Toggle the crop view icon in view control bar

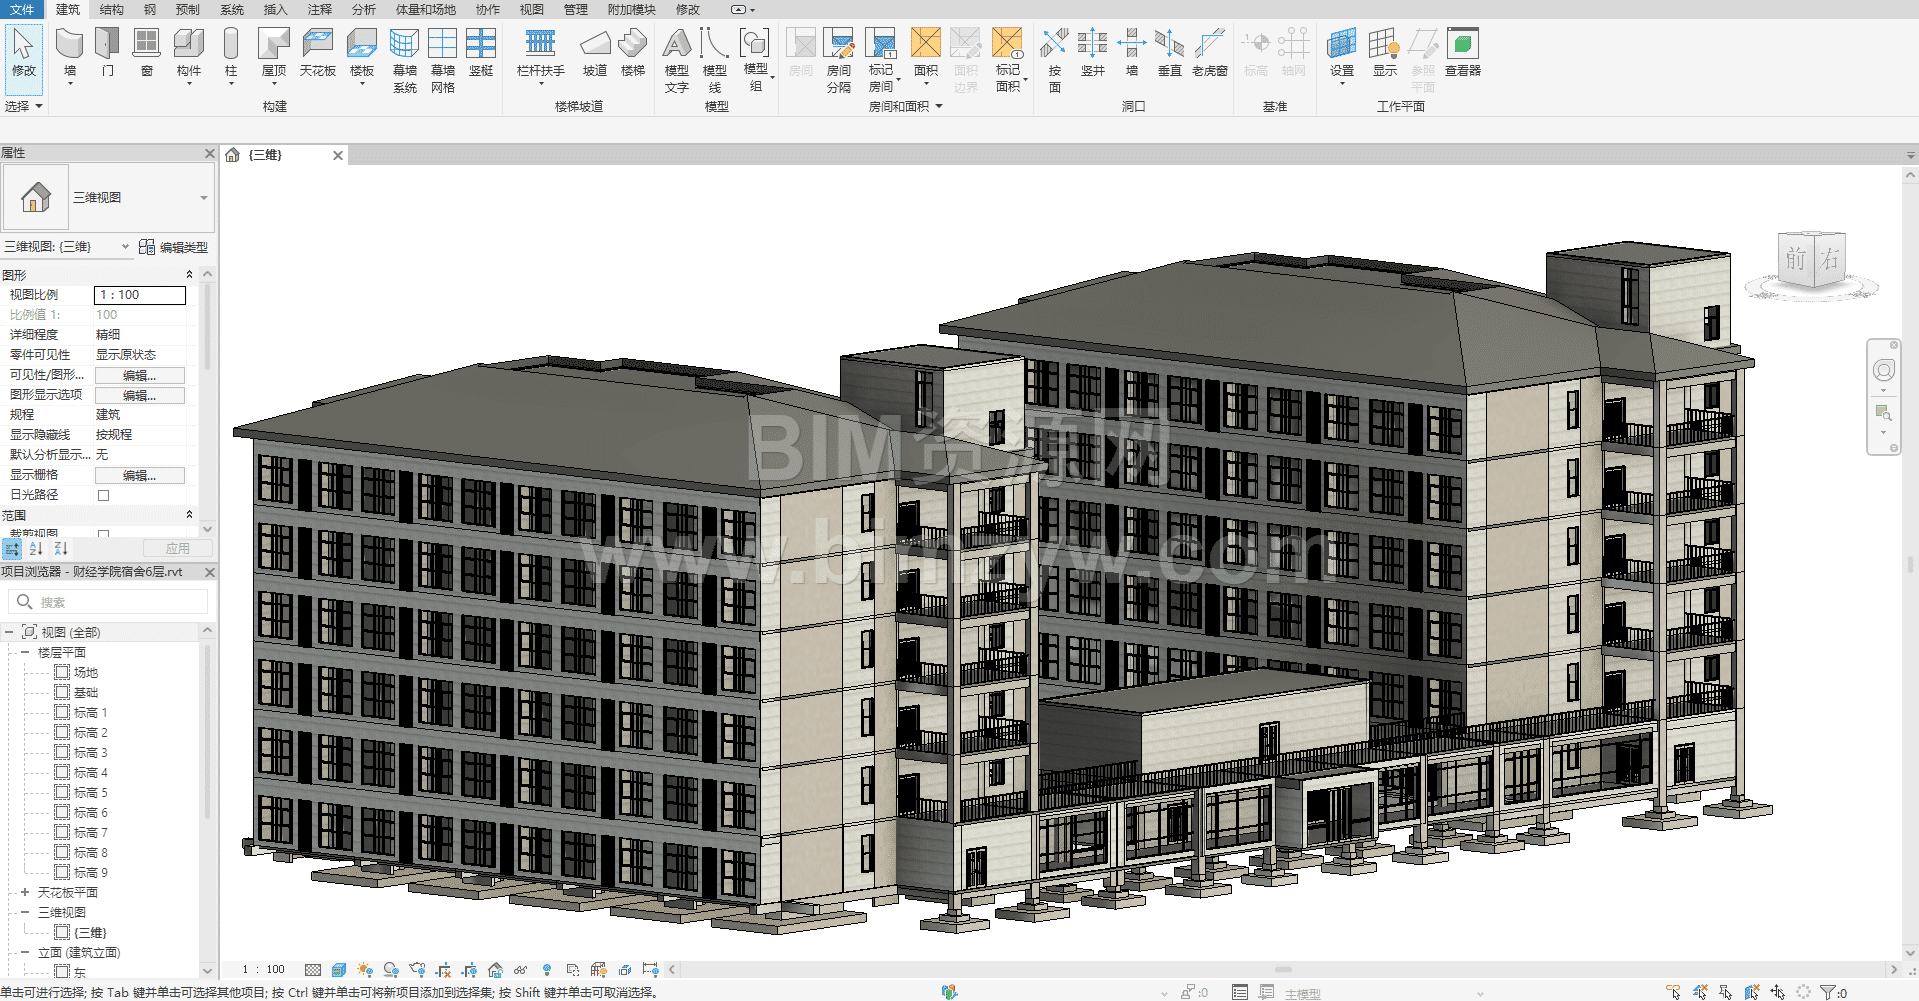[443, 970]
